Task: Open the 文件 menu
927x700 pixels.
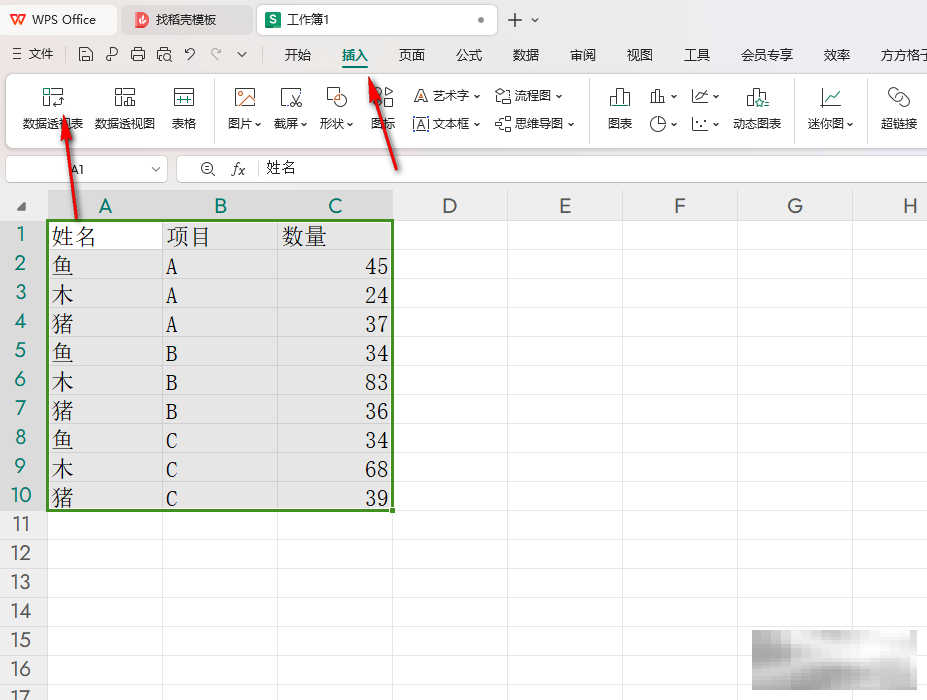Action: pyautogui.click(x=40, y=55)
